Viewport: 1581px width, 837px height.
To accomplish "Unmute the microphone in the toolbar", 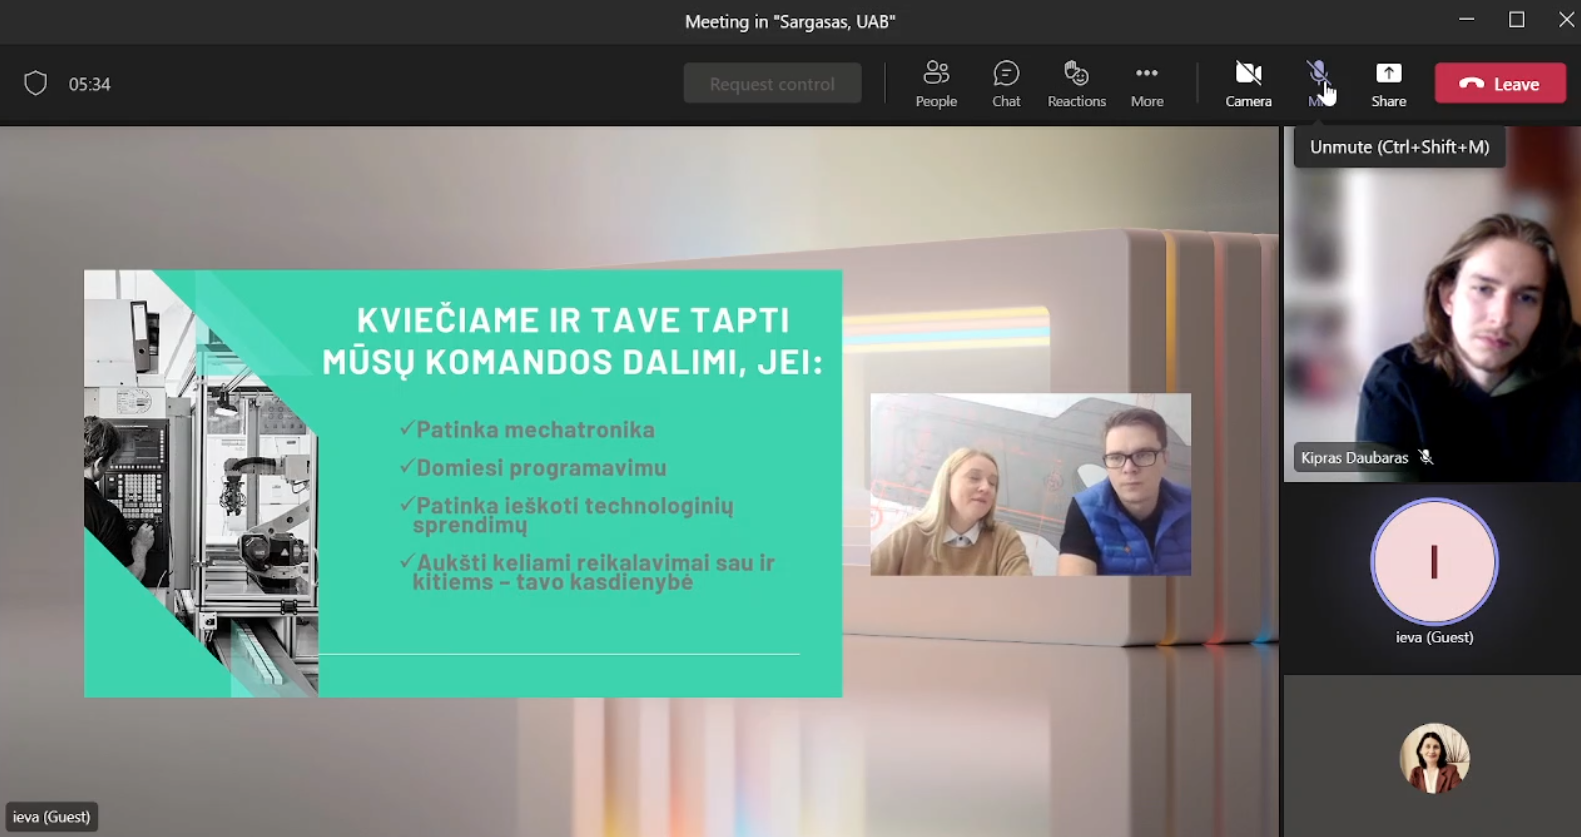I will [x=1318, y=75].
